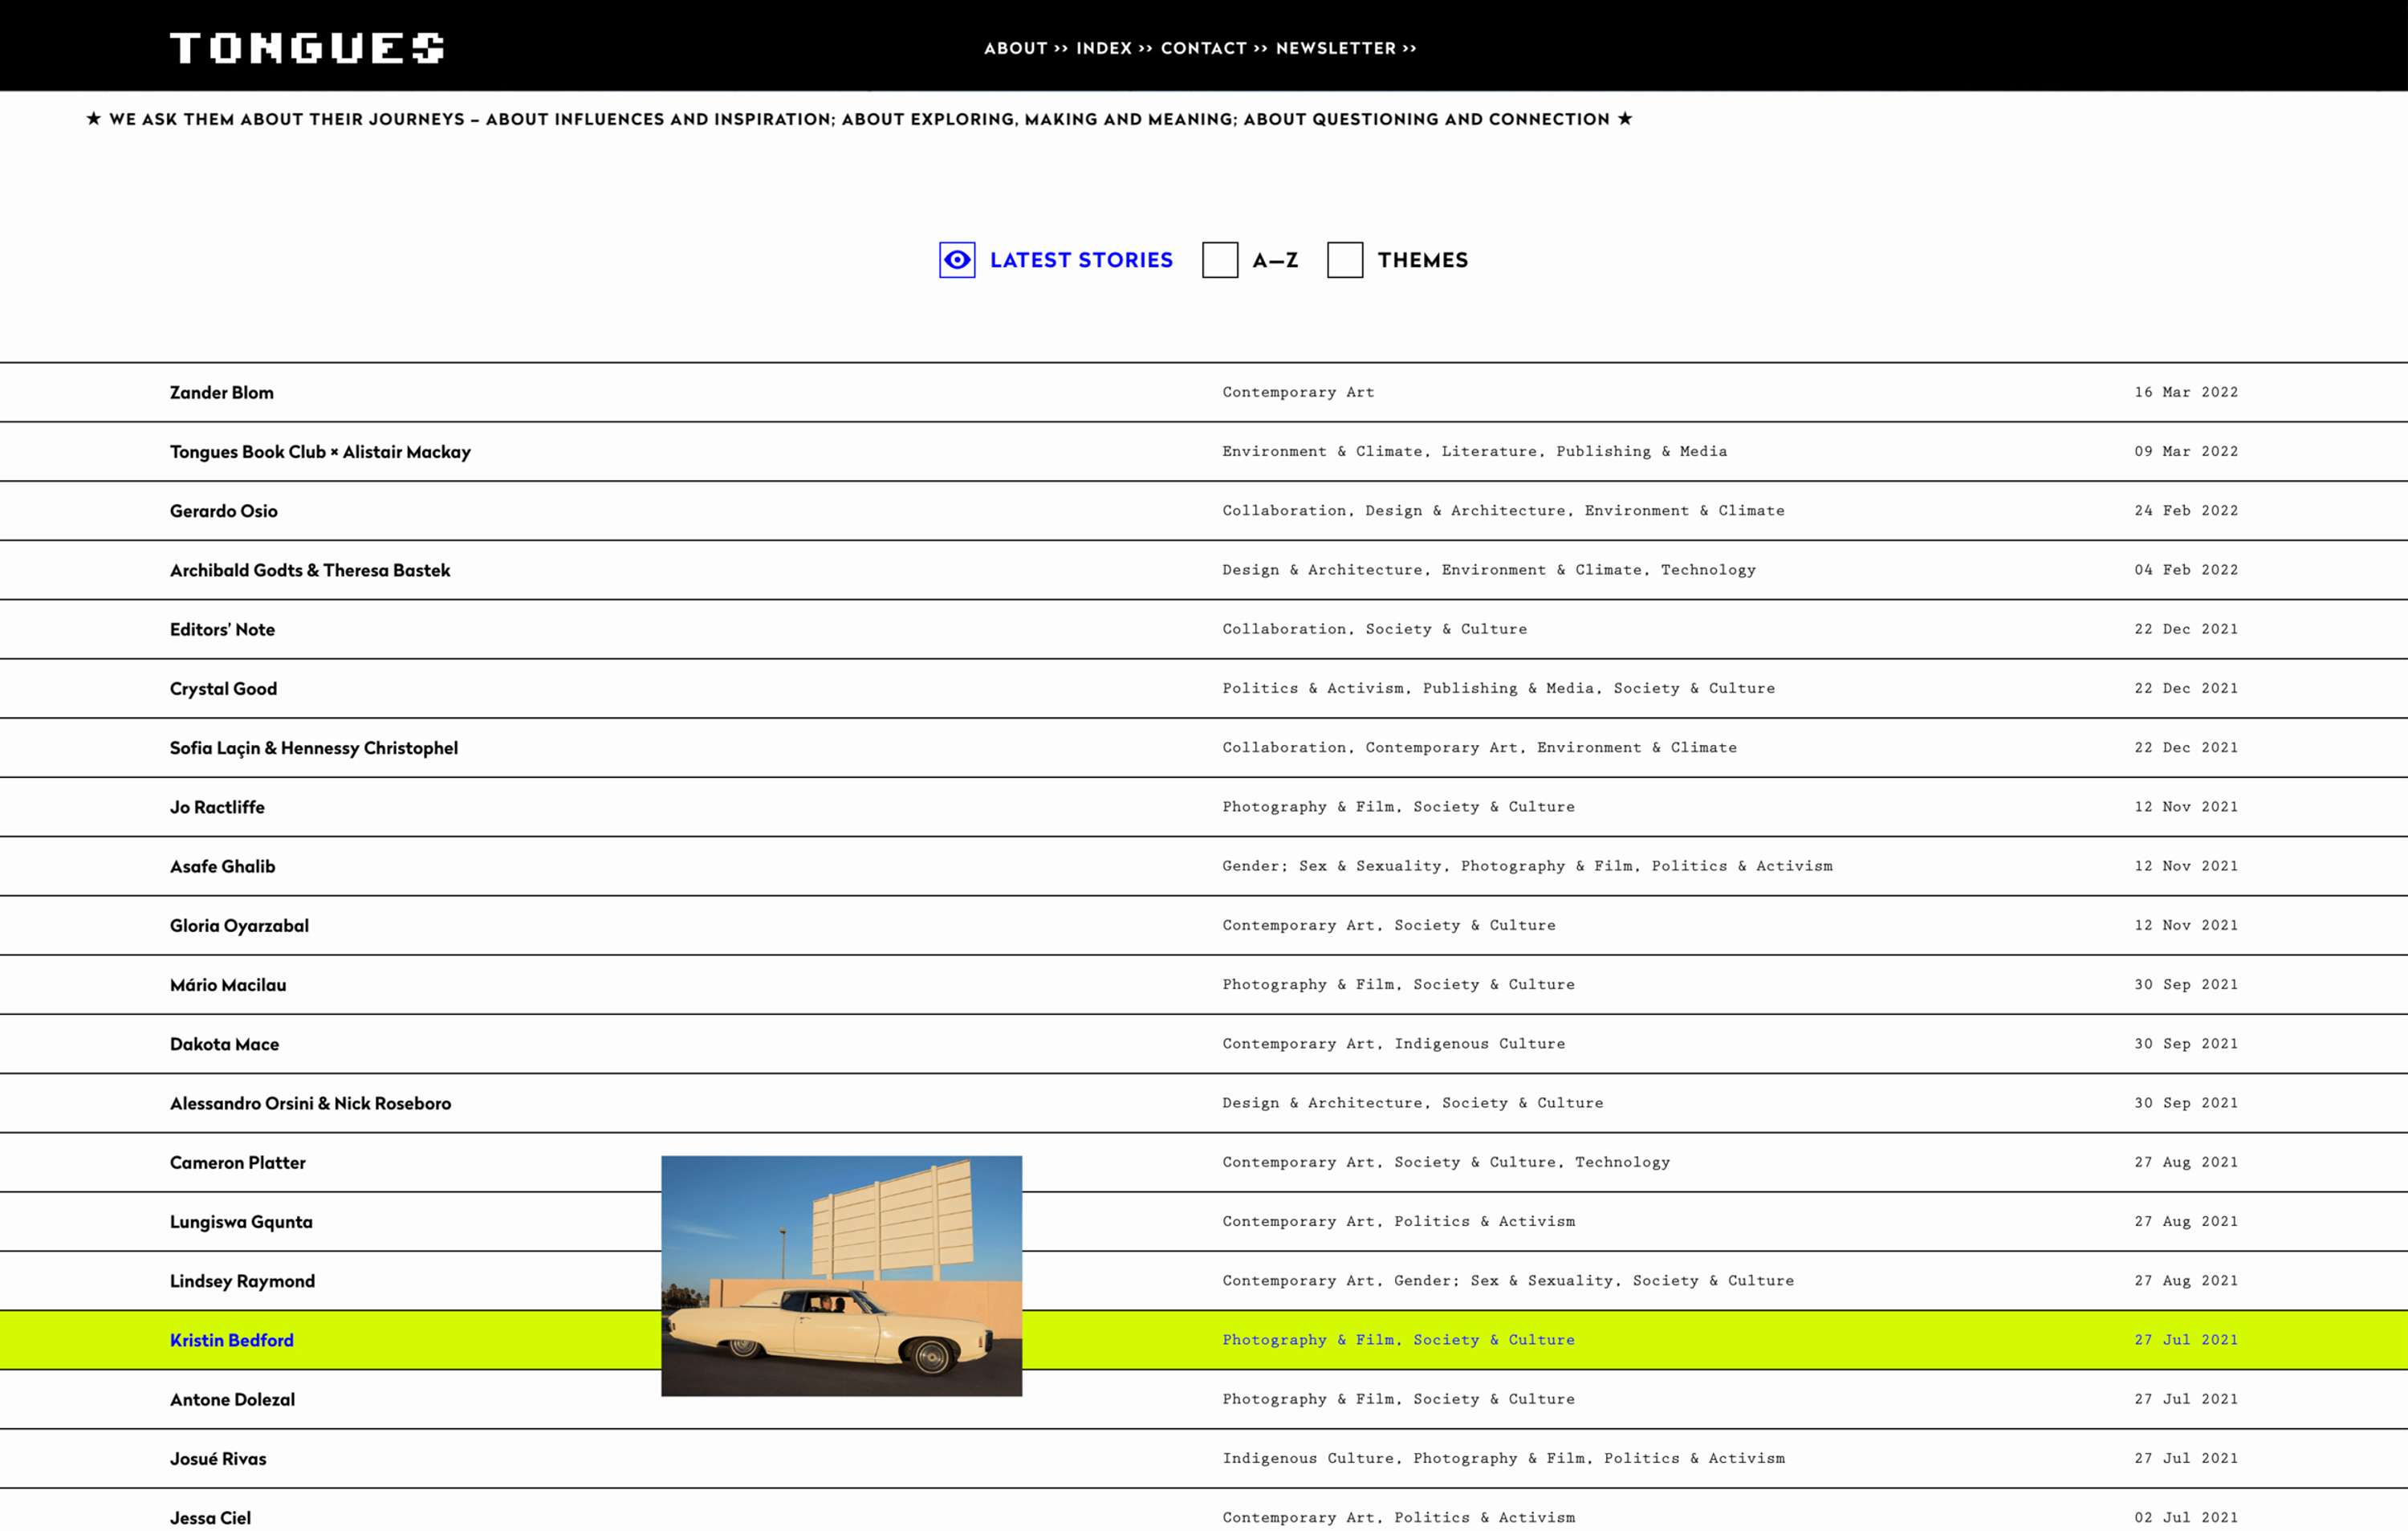Open Tongues Book Club × Alistair Mackay story
Viewport: 2408px width, 1531px height.
point(320,452)
